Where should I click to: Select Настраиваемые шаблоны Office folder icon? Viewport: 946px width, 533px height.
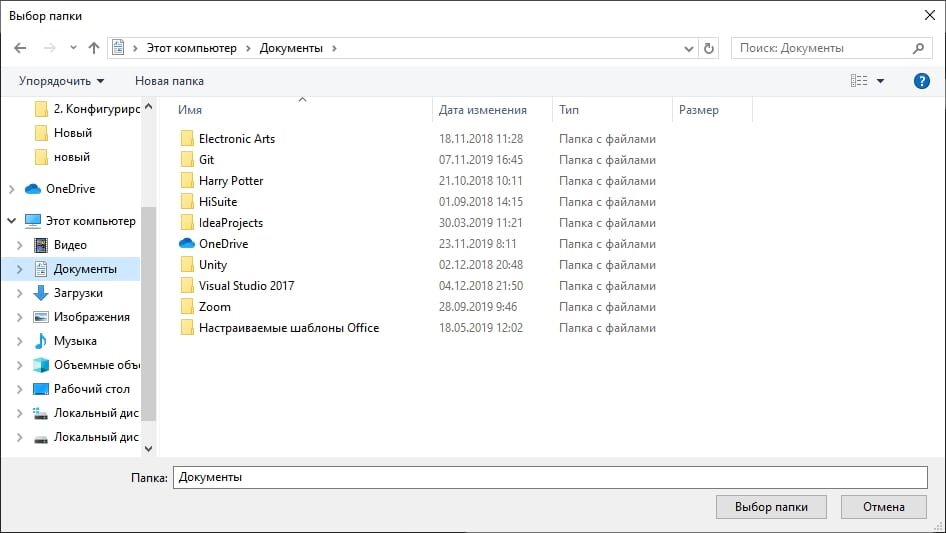[x=187, y=328]
